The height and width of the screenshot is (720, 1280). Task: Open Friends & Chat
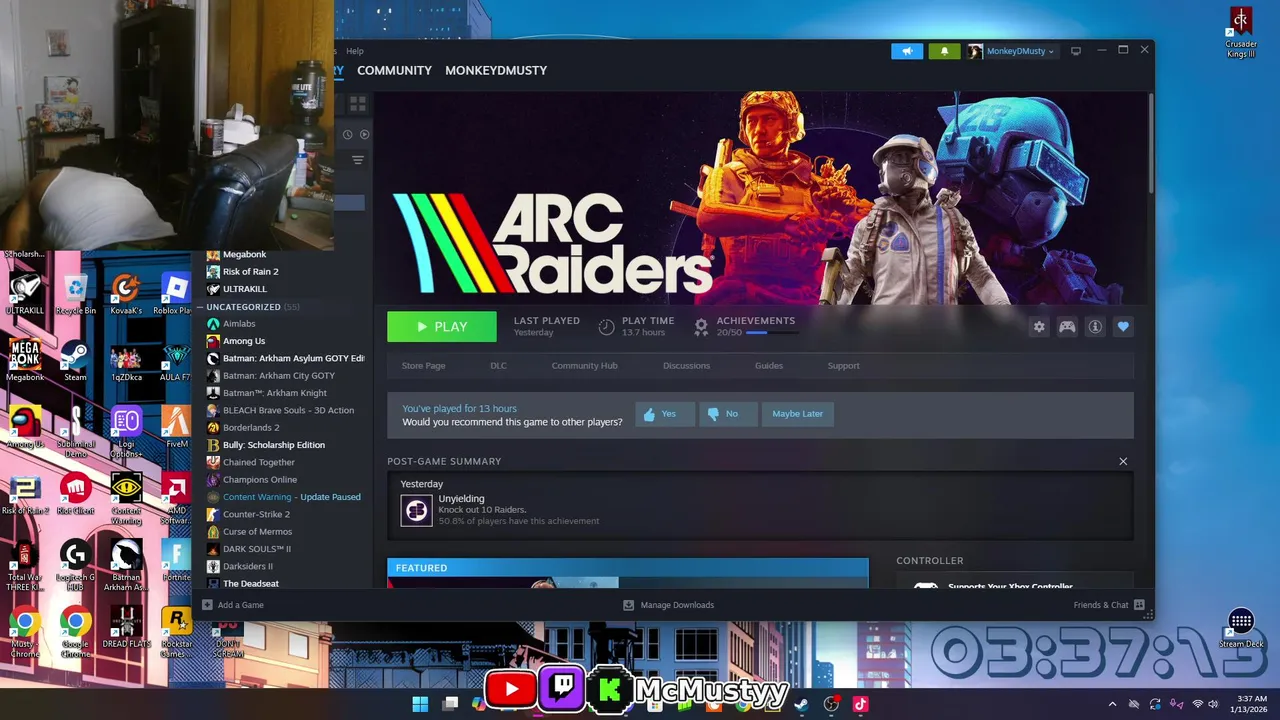click(1109, 605)
